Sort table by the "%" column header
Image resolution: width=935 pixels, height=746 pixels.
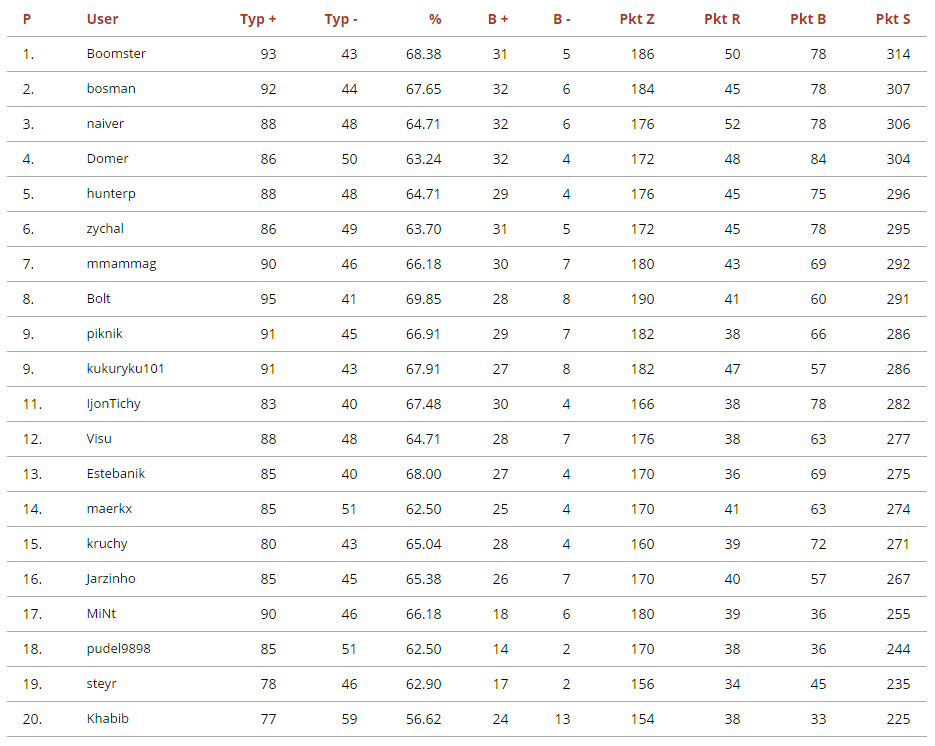434,19
